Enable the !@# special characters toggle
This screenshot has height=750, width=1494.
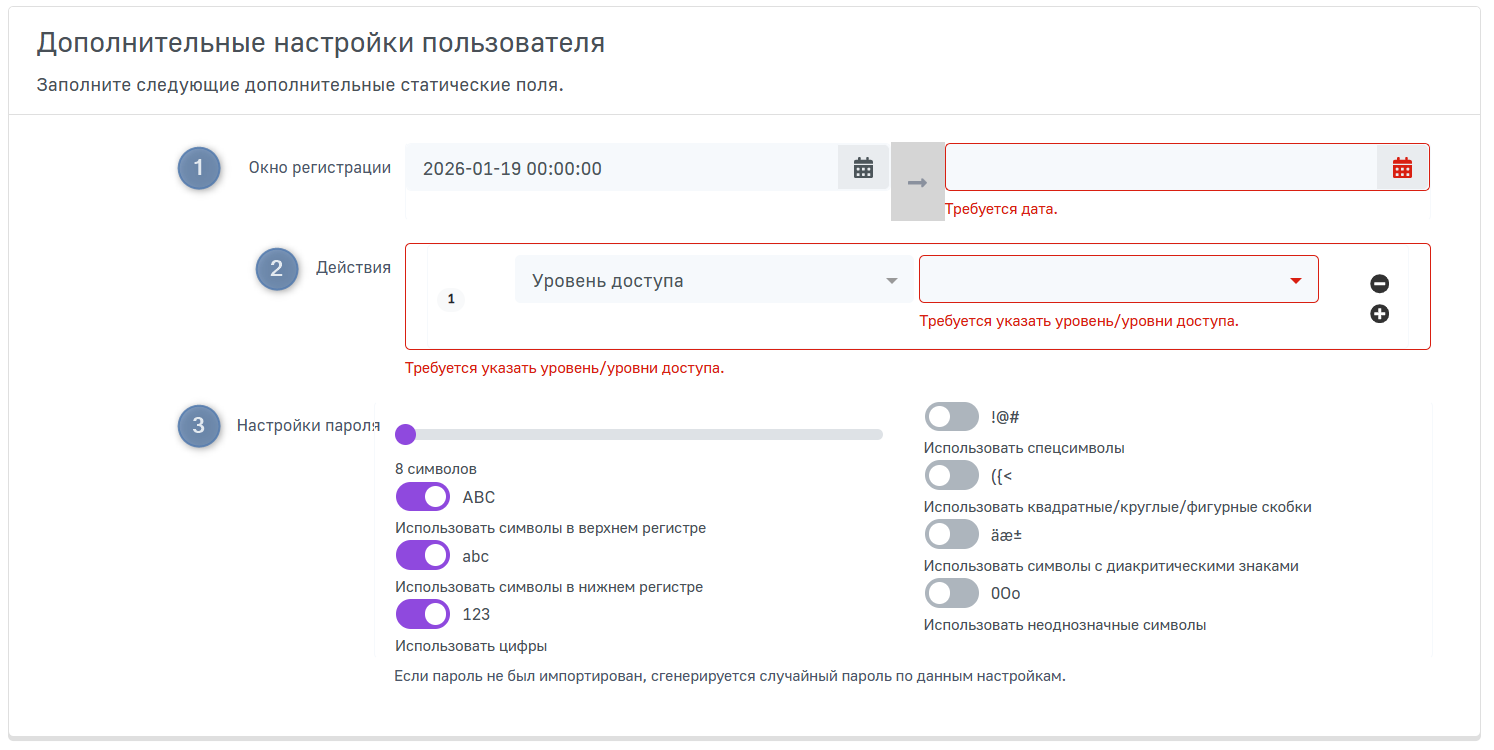[951, 417]
